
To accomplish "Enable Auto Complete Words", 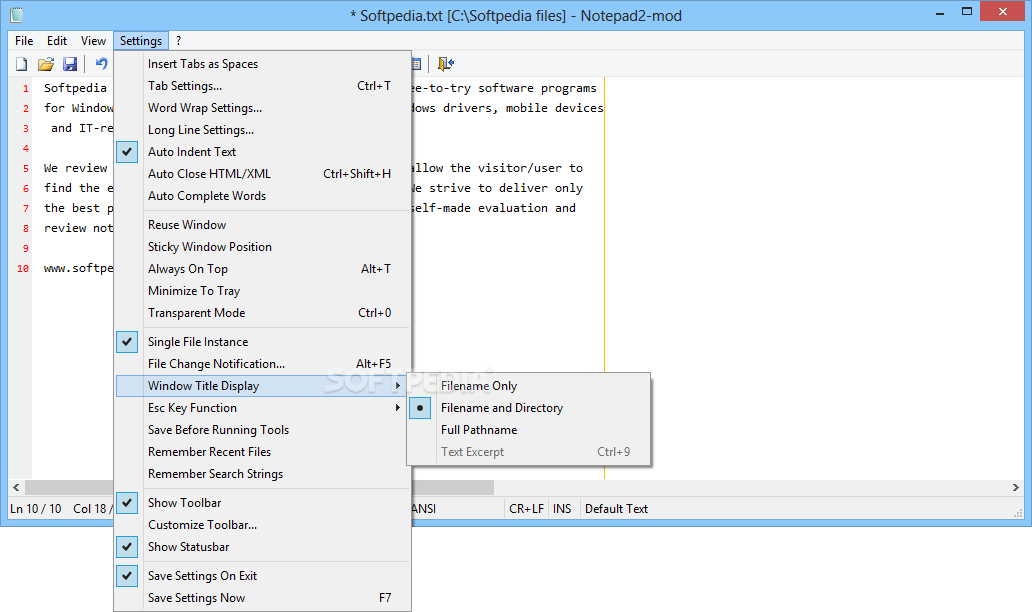I will (263, 196).
